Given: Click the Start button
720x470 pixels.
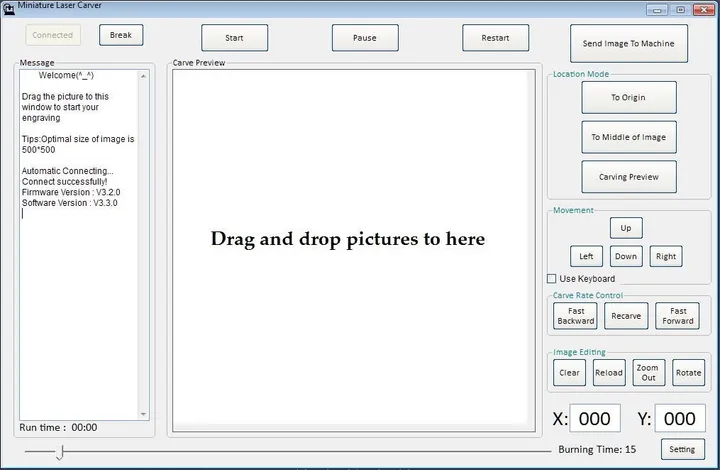Looking at the screenshot, I should [234, 38].
